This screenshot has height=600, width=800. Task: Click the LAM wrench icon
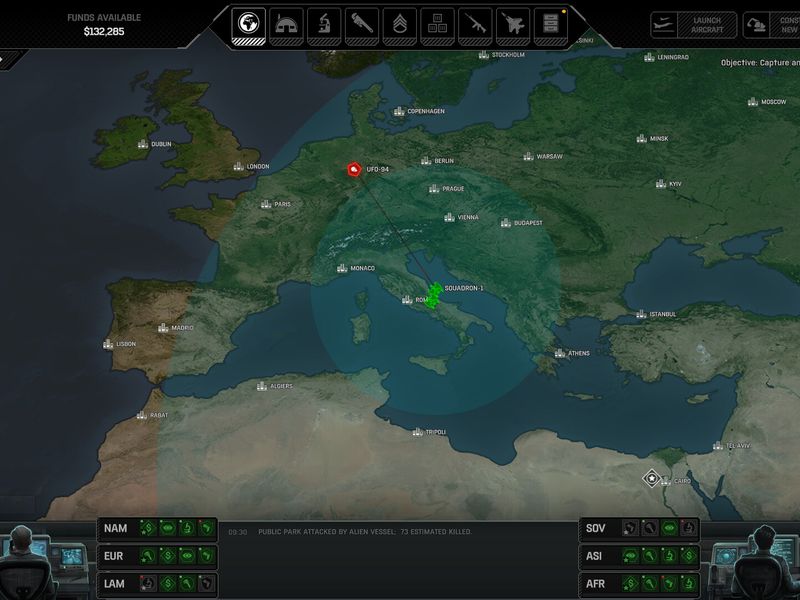click(x=187, y=584)
